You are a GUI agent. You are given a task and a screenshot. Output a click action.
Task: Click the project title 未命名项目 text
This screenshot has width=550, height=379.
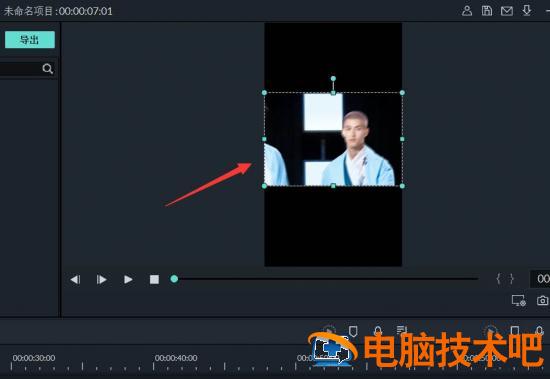pyautogui.click(x=28, y=11)
